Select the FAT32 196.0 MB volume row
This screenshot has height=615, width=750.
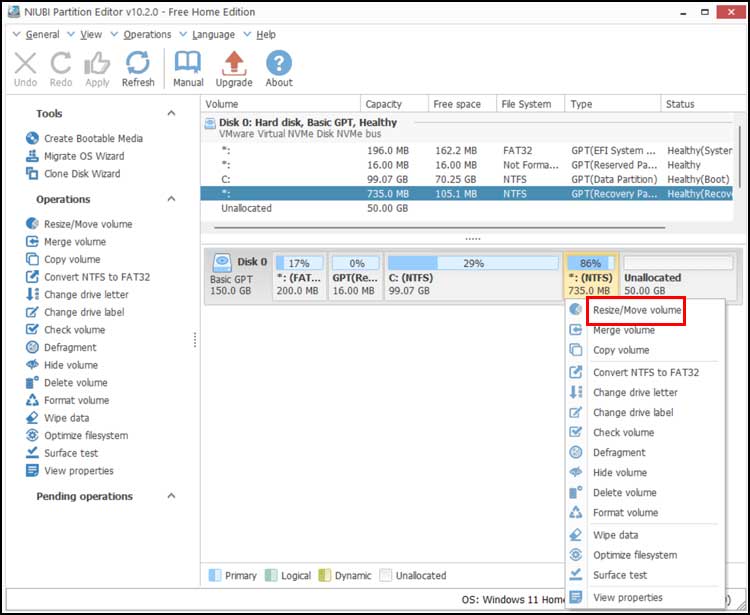click(x=467, y=151)
